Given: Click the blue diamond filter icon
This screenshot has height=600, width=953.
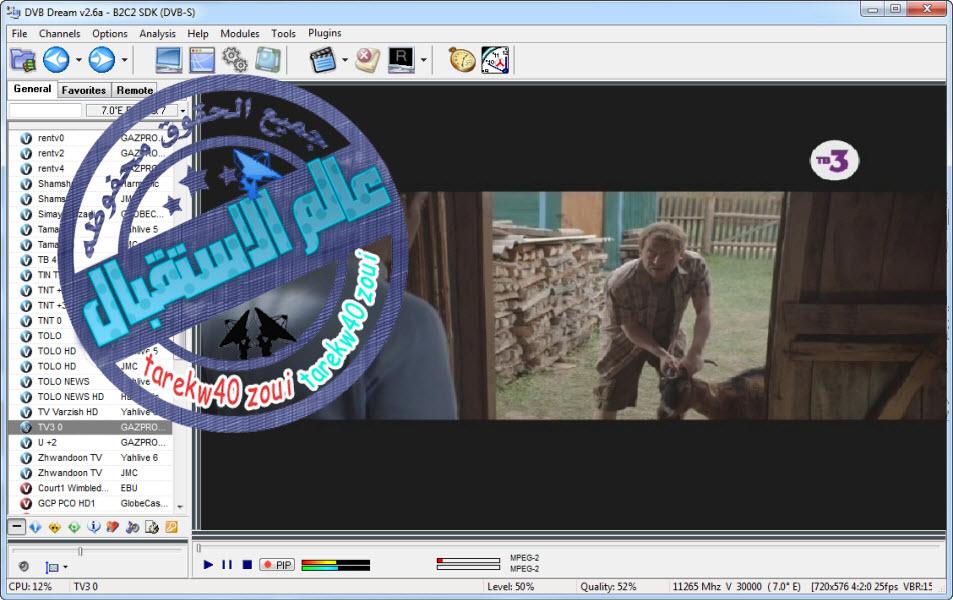Looking at the screenshot, I should tap(35, 527).
